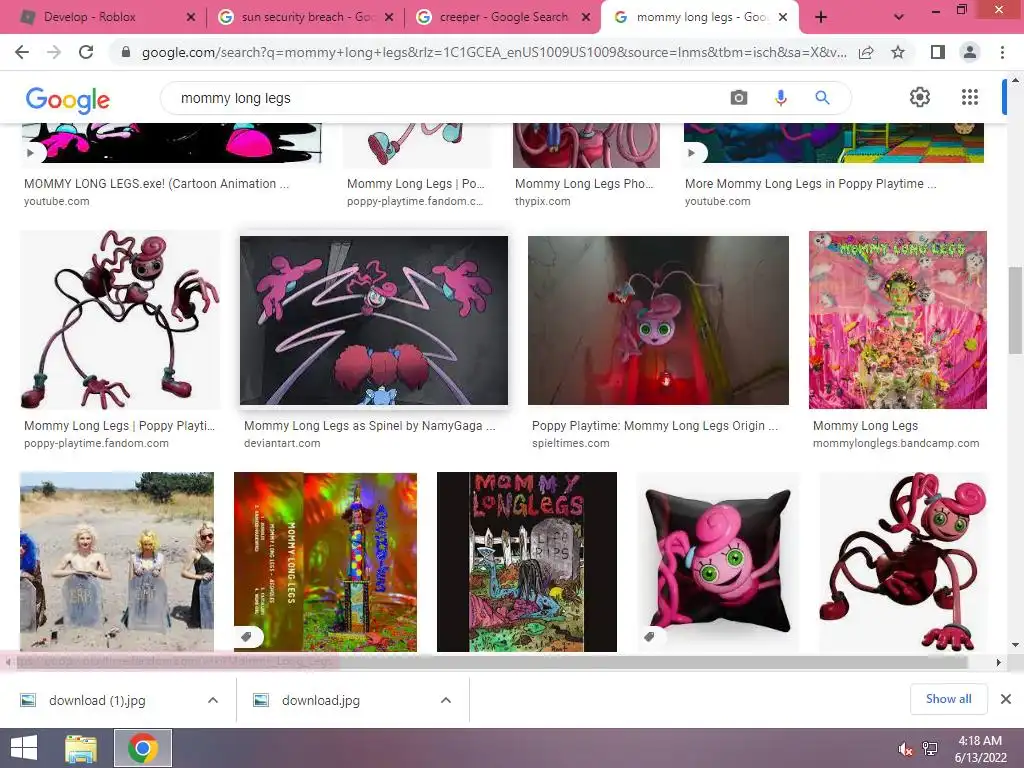
Task: Open the browser side panel
Action: (x=938, y=52)
